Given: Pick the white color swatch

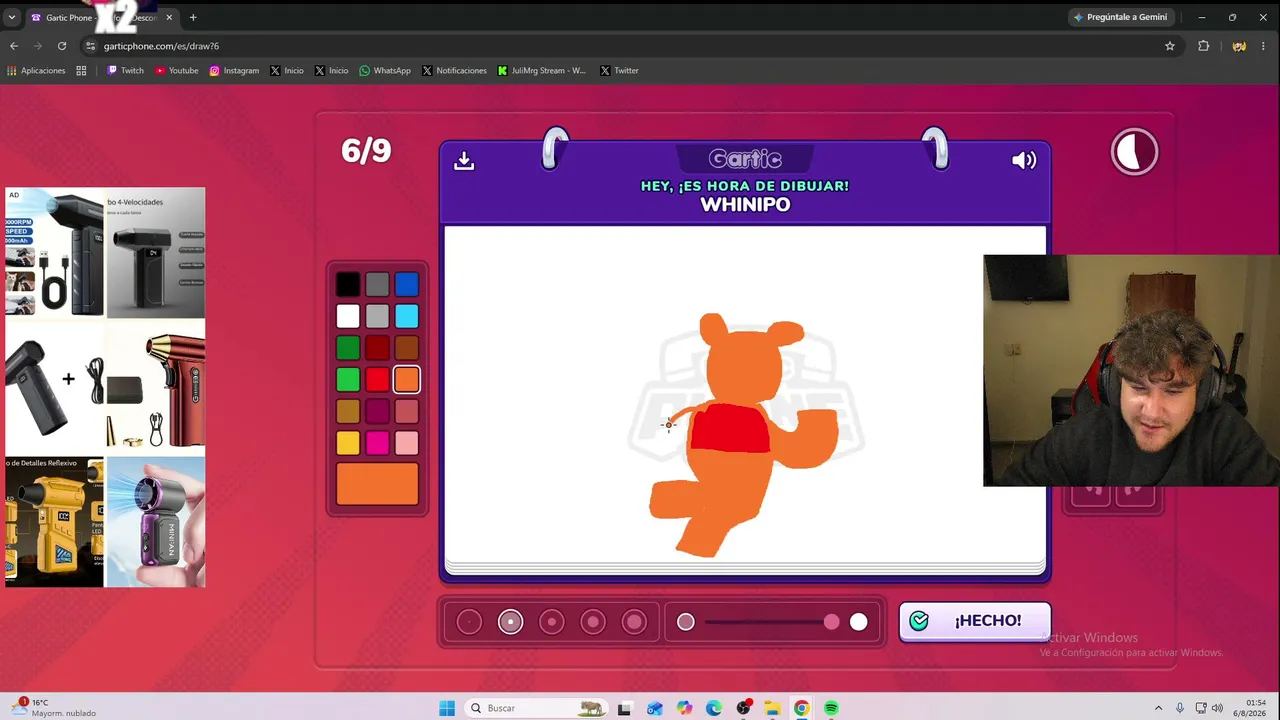Looking at the screenshot, I should [x=348, y=317].
